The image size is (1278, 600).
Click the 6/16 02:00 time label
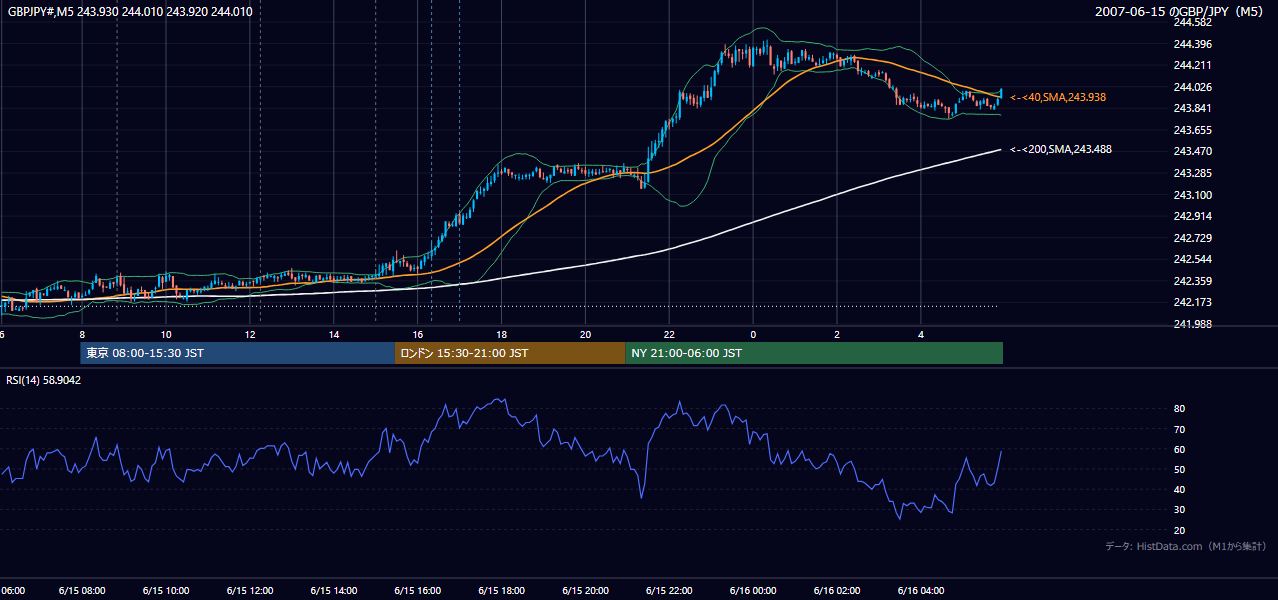tap(838, 590)
